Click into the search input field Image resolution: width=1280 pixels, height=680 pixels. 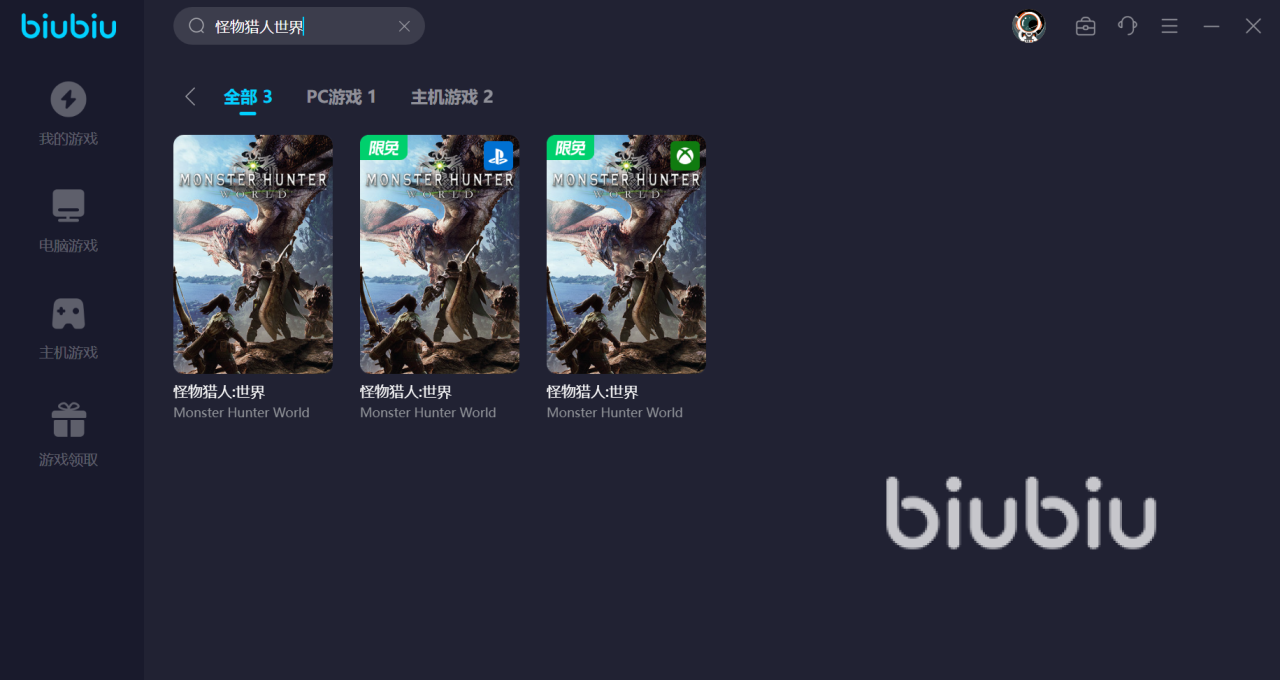(x=299, y=26)
